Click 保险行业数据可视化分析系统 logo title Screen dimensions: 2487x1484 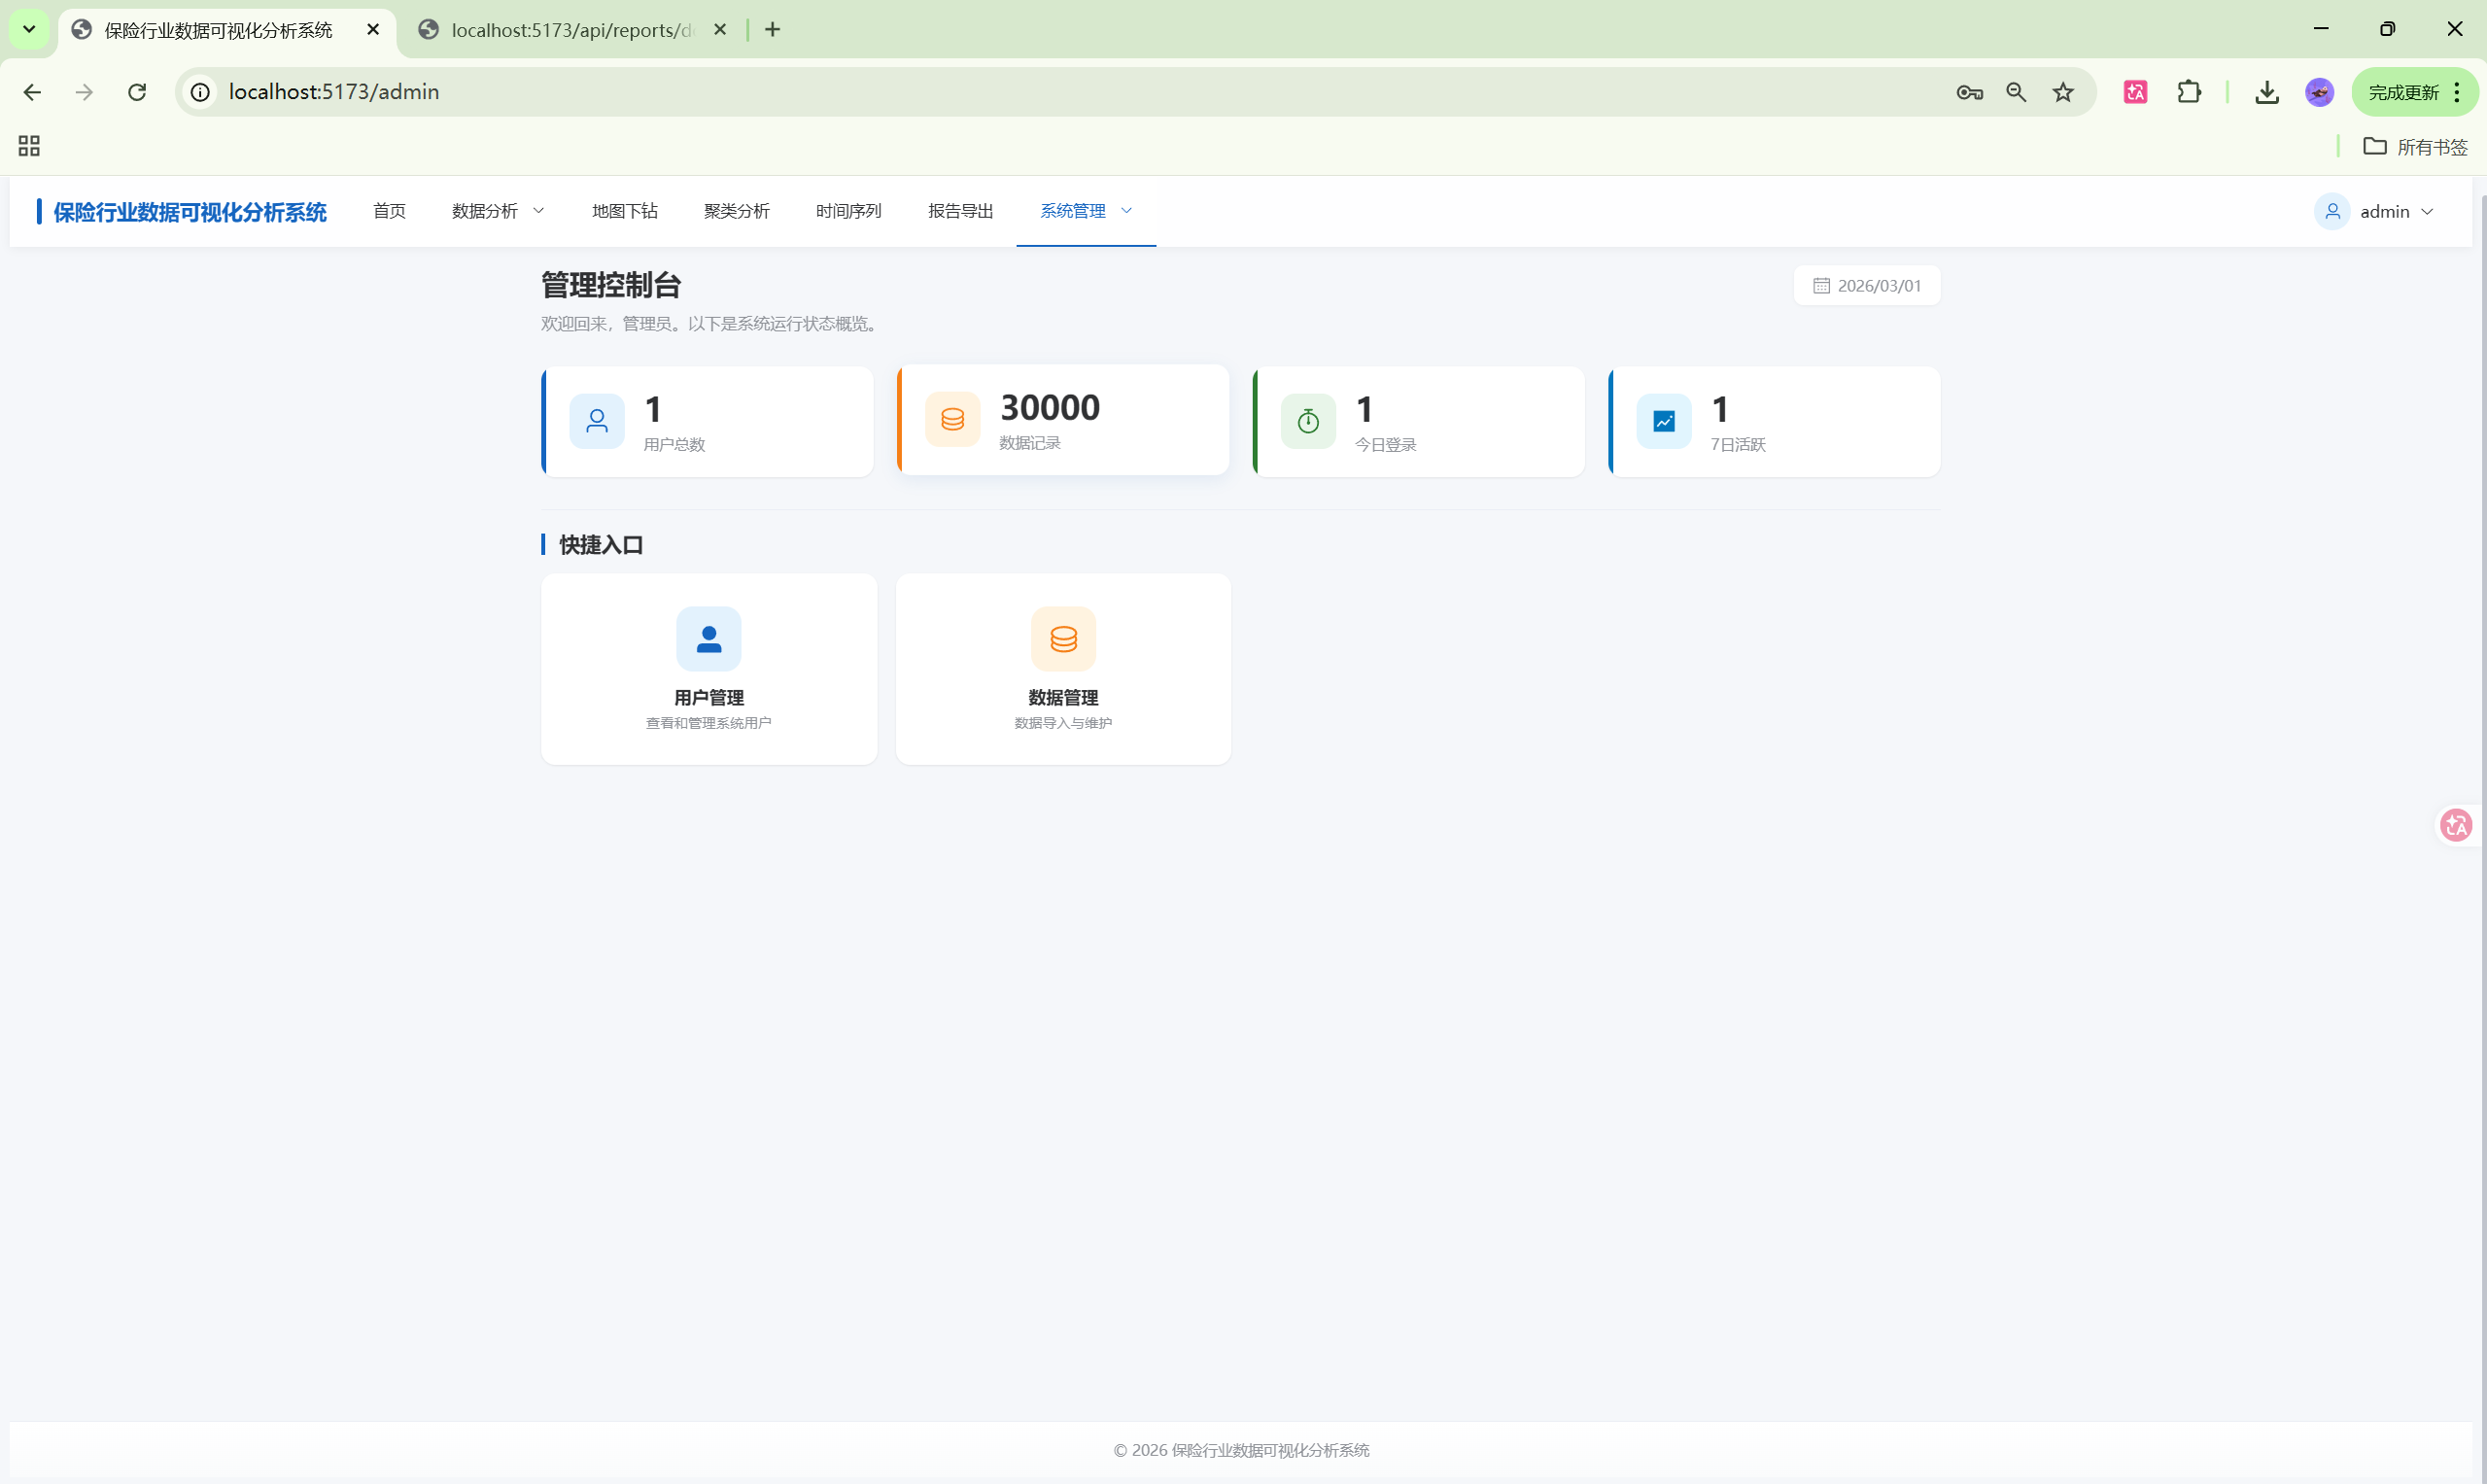190,212
